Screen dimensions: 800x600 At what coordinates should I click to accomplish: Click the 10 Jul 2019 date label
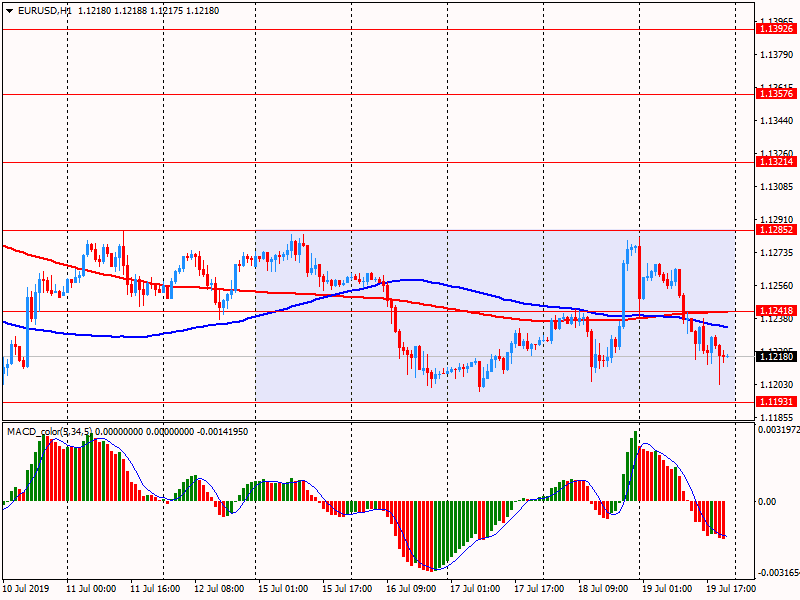pyautogui.click(x=26, y=589)
